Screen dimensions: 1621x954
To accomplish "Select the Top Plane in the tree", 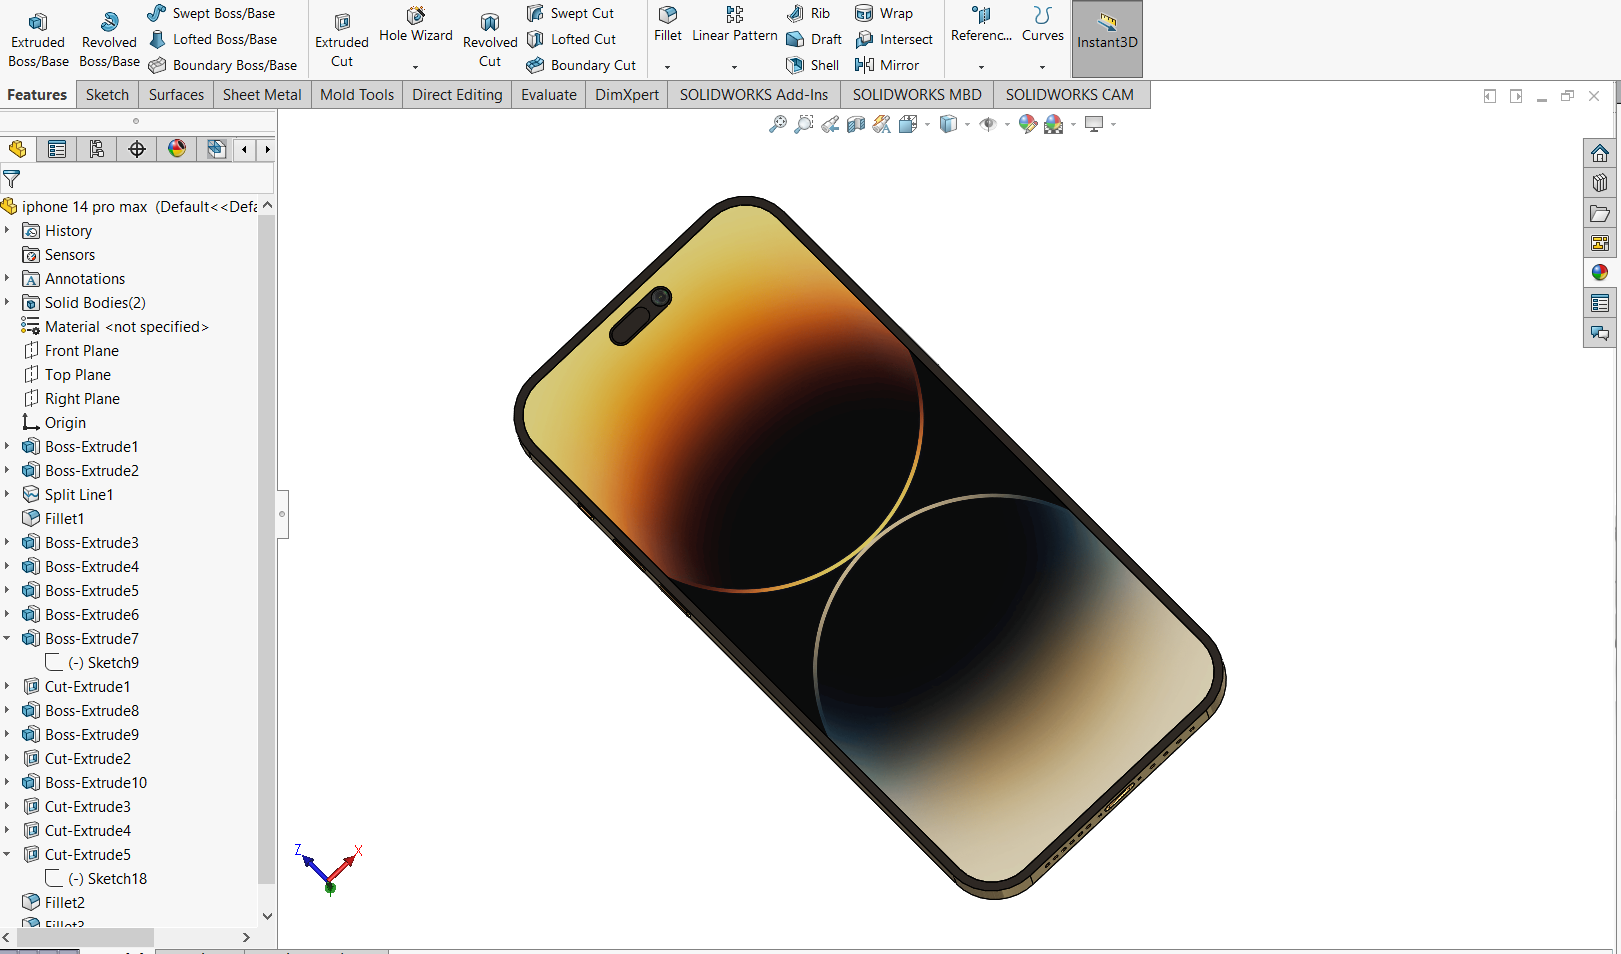I will click(67, 375).
